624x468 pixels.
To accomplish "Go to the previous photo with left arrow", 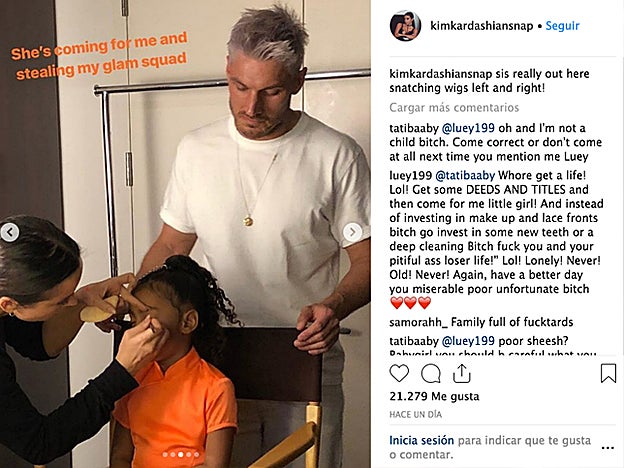I will [10, 232].
